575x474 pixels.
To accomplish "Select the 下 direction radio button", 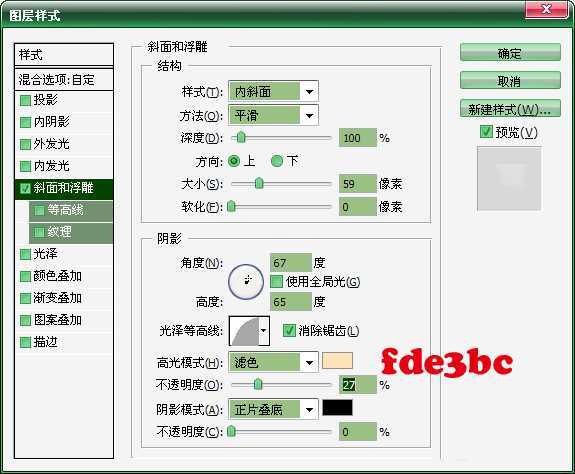I will click(x=277, y=161).
